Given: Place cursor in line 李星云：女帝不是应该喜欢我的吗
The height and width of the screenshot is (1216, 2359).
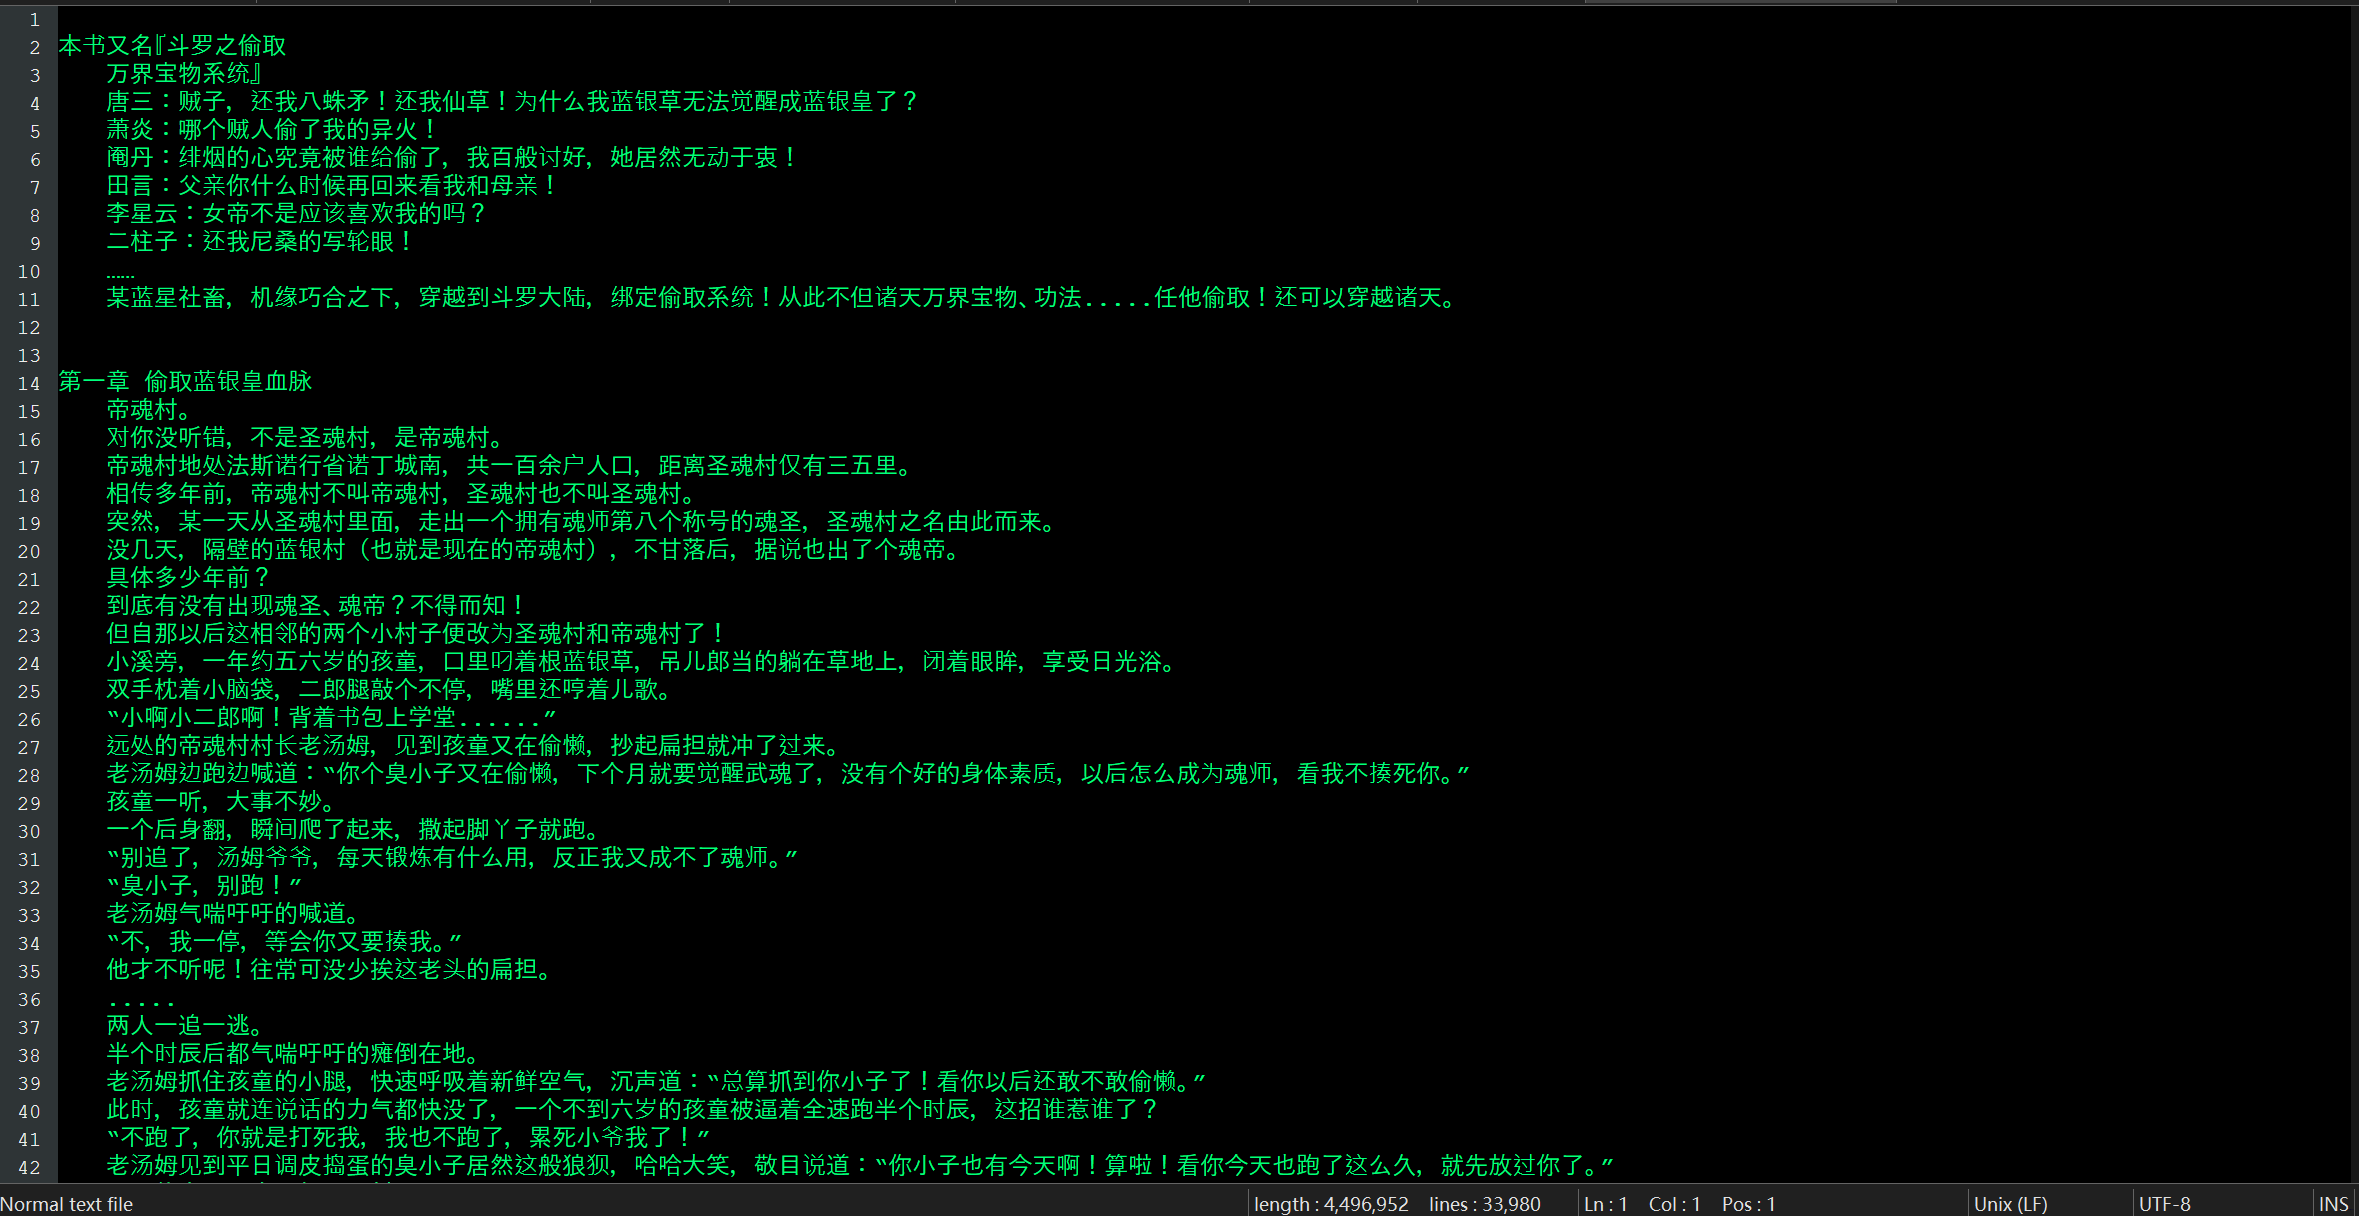Looking at the screenshot, I should [x=295, y=214].
